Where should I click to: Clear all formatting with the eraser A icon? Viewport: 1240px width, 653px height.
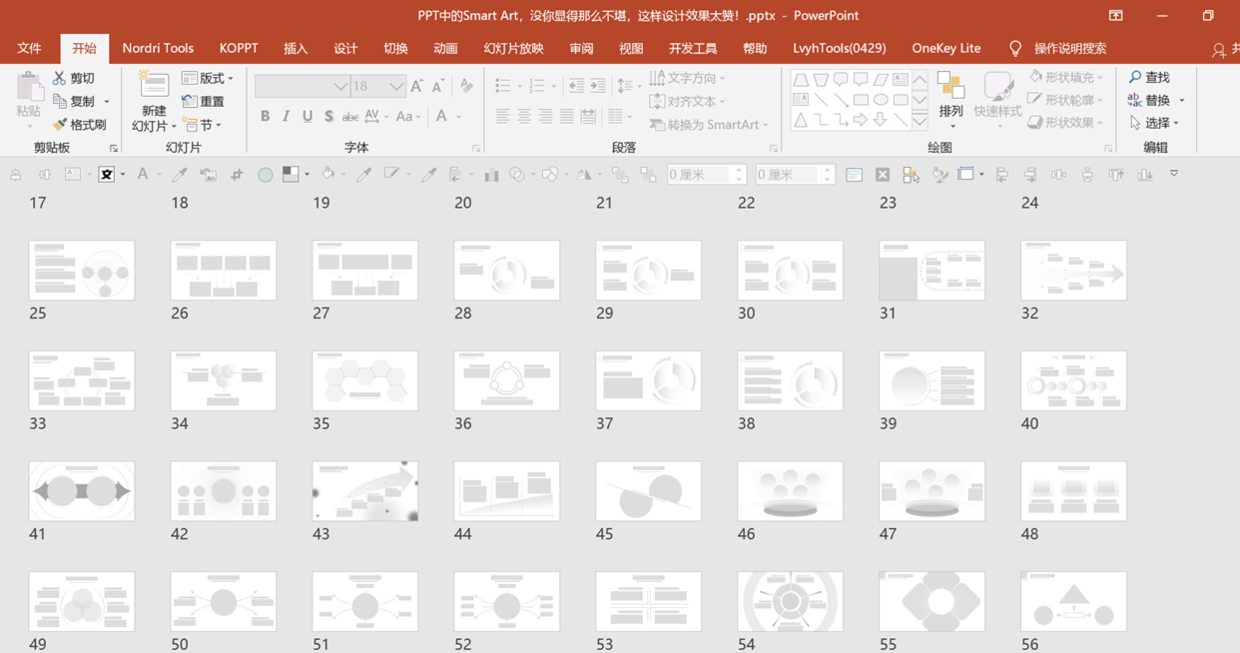(x=466, y=87)
